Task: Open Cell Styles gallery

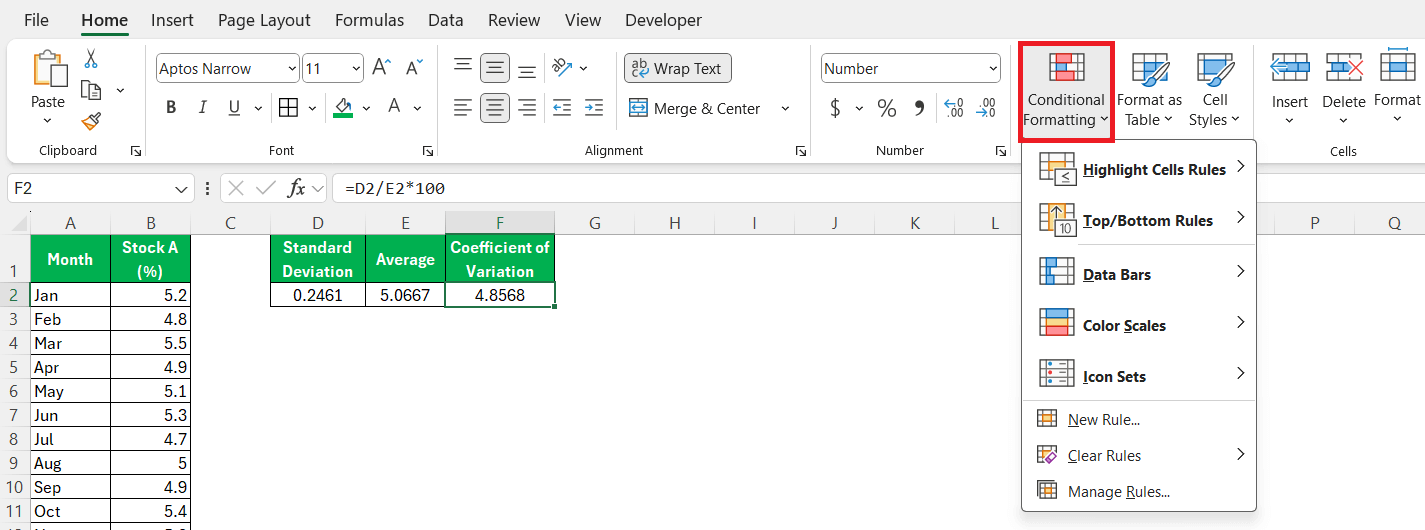Action: pyautogui.click(x=1215, y=90)
